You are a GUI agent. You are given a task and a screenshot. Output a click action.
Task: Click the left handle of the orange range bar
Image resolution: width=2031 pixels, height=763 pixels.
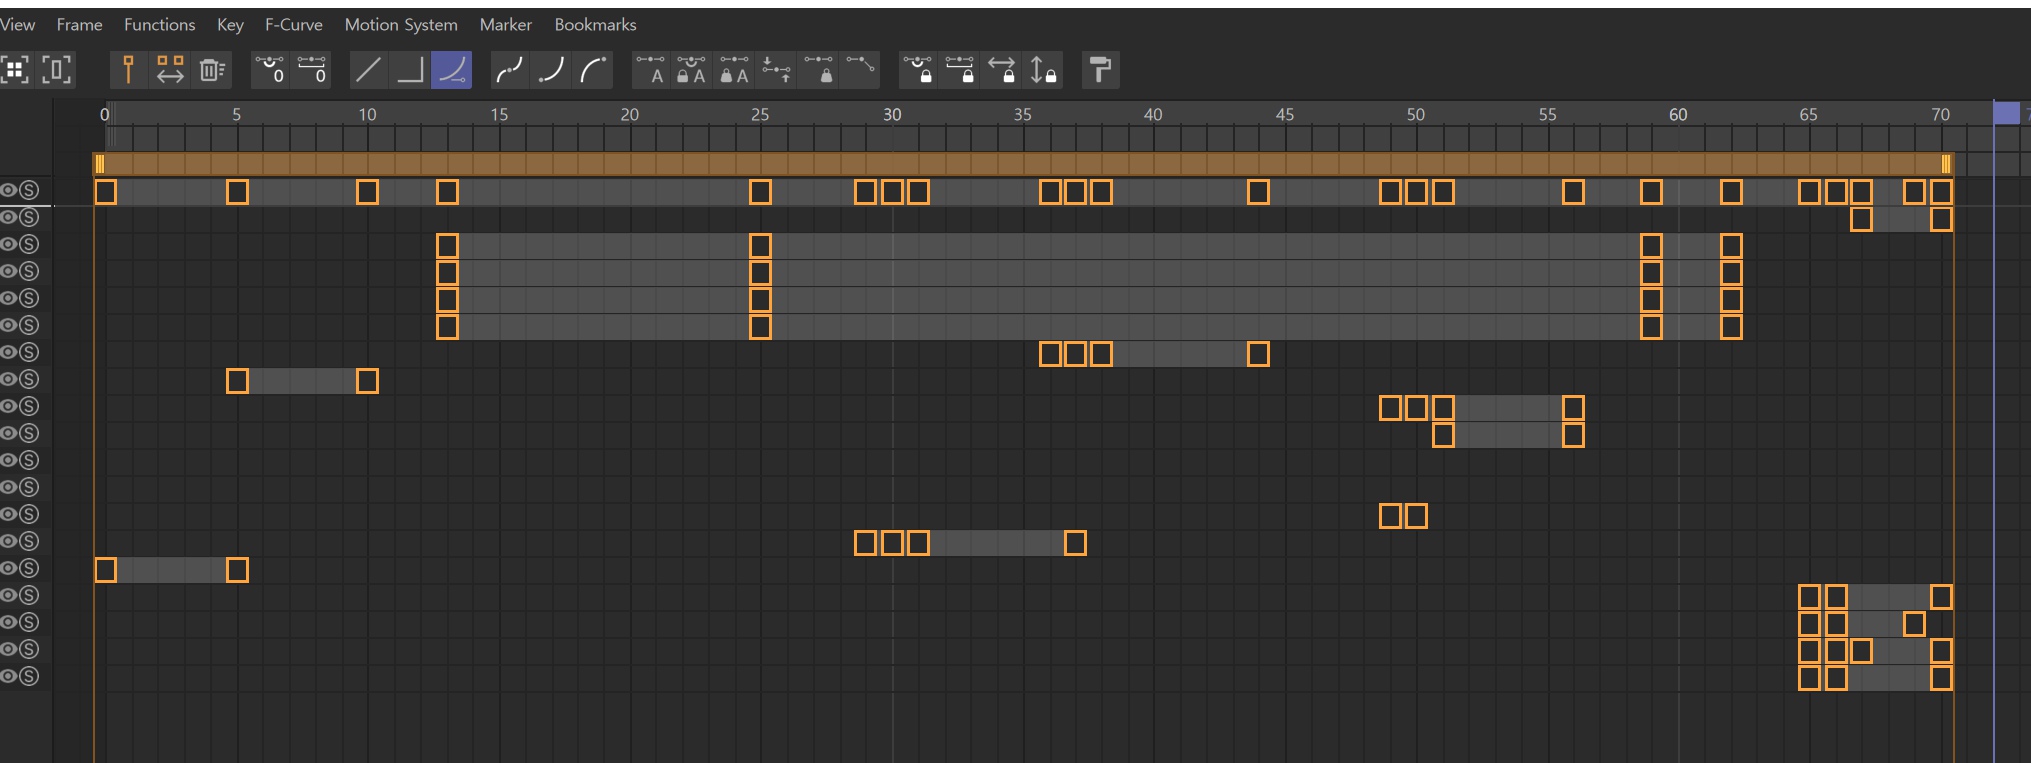tap(99, 164)
